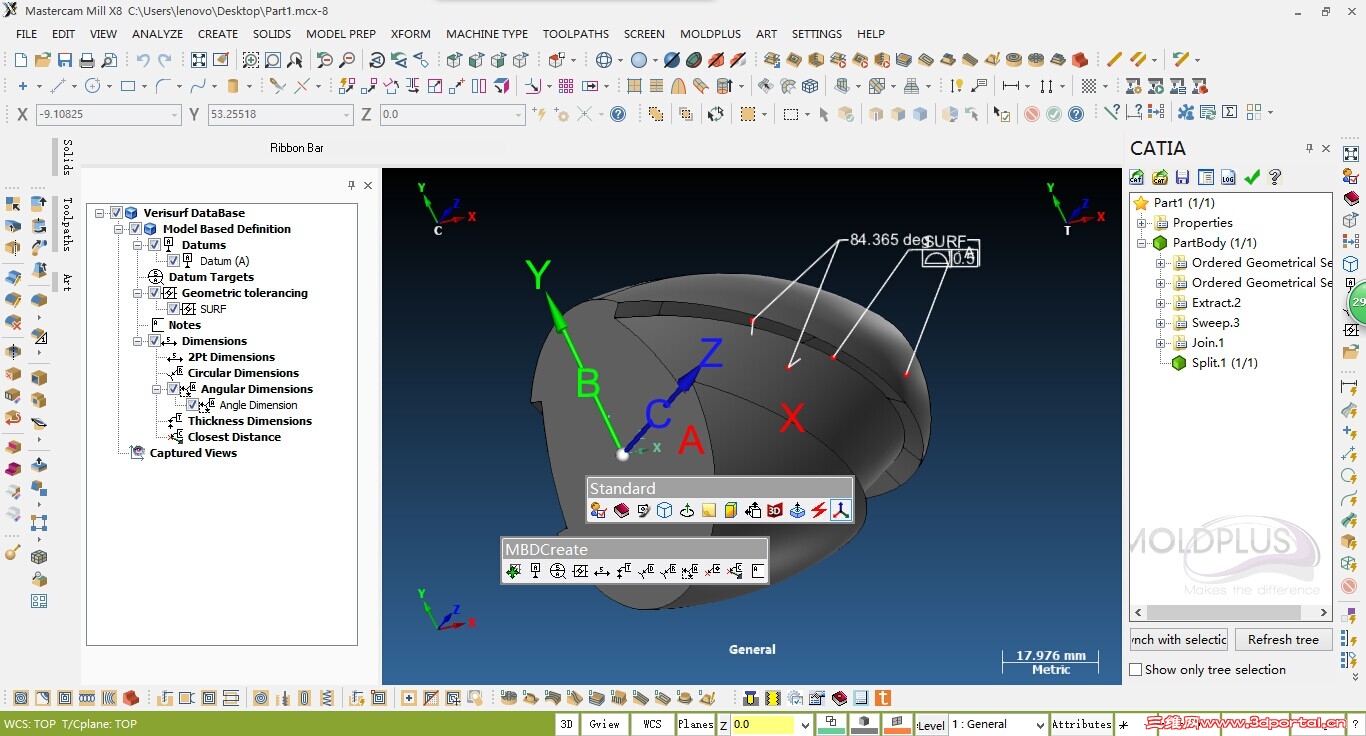Viewport: 1366px width, 736px height.
Task: Click the red book icon in Standard toolbar
Action: point(621,510)
